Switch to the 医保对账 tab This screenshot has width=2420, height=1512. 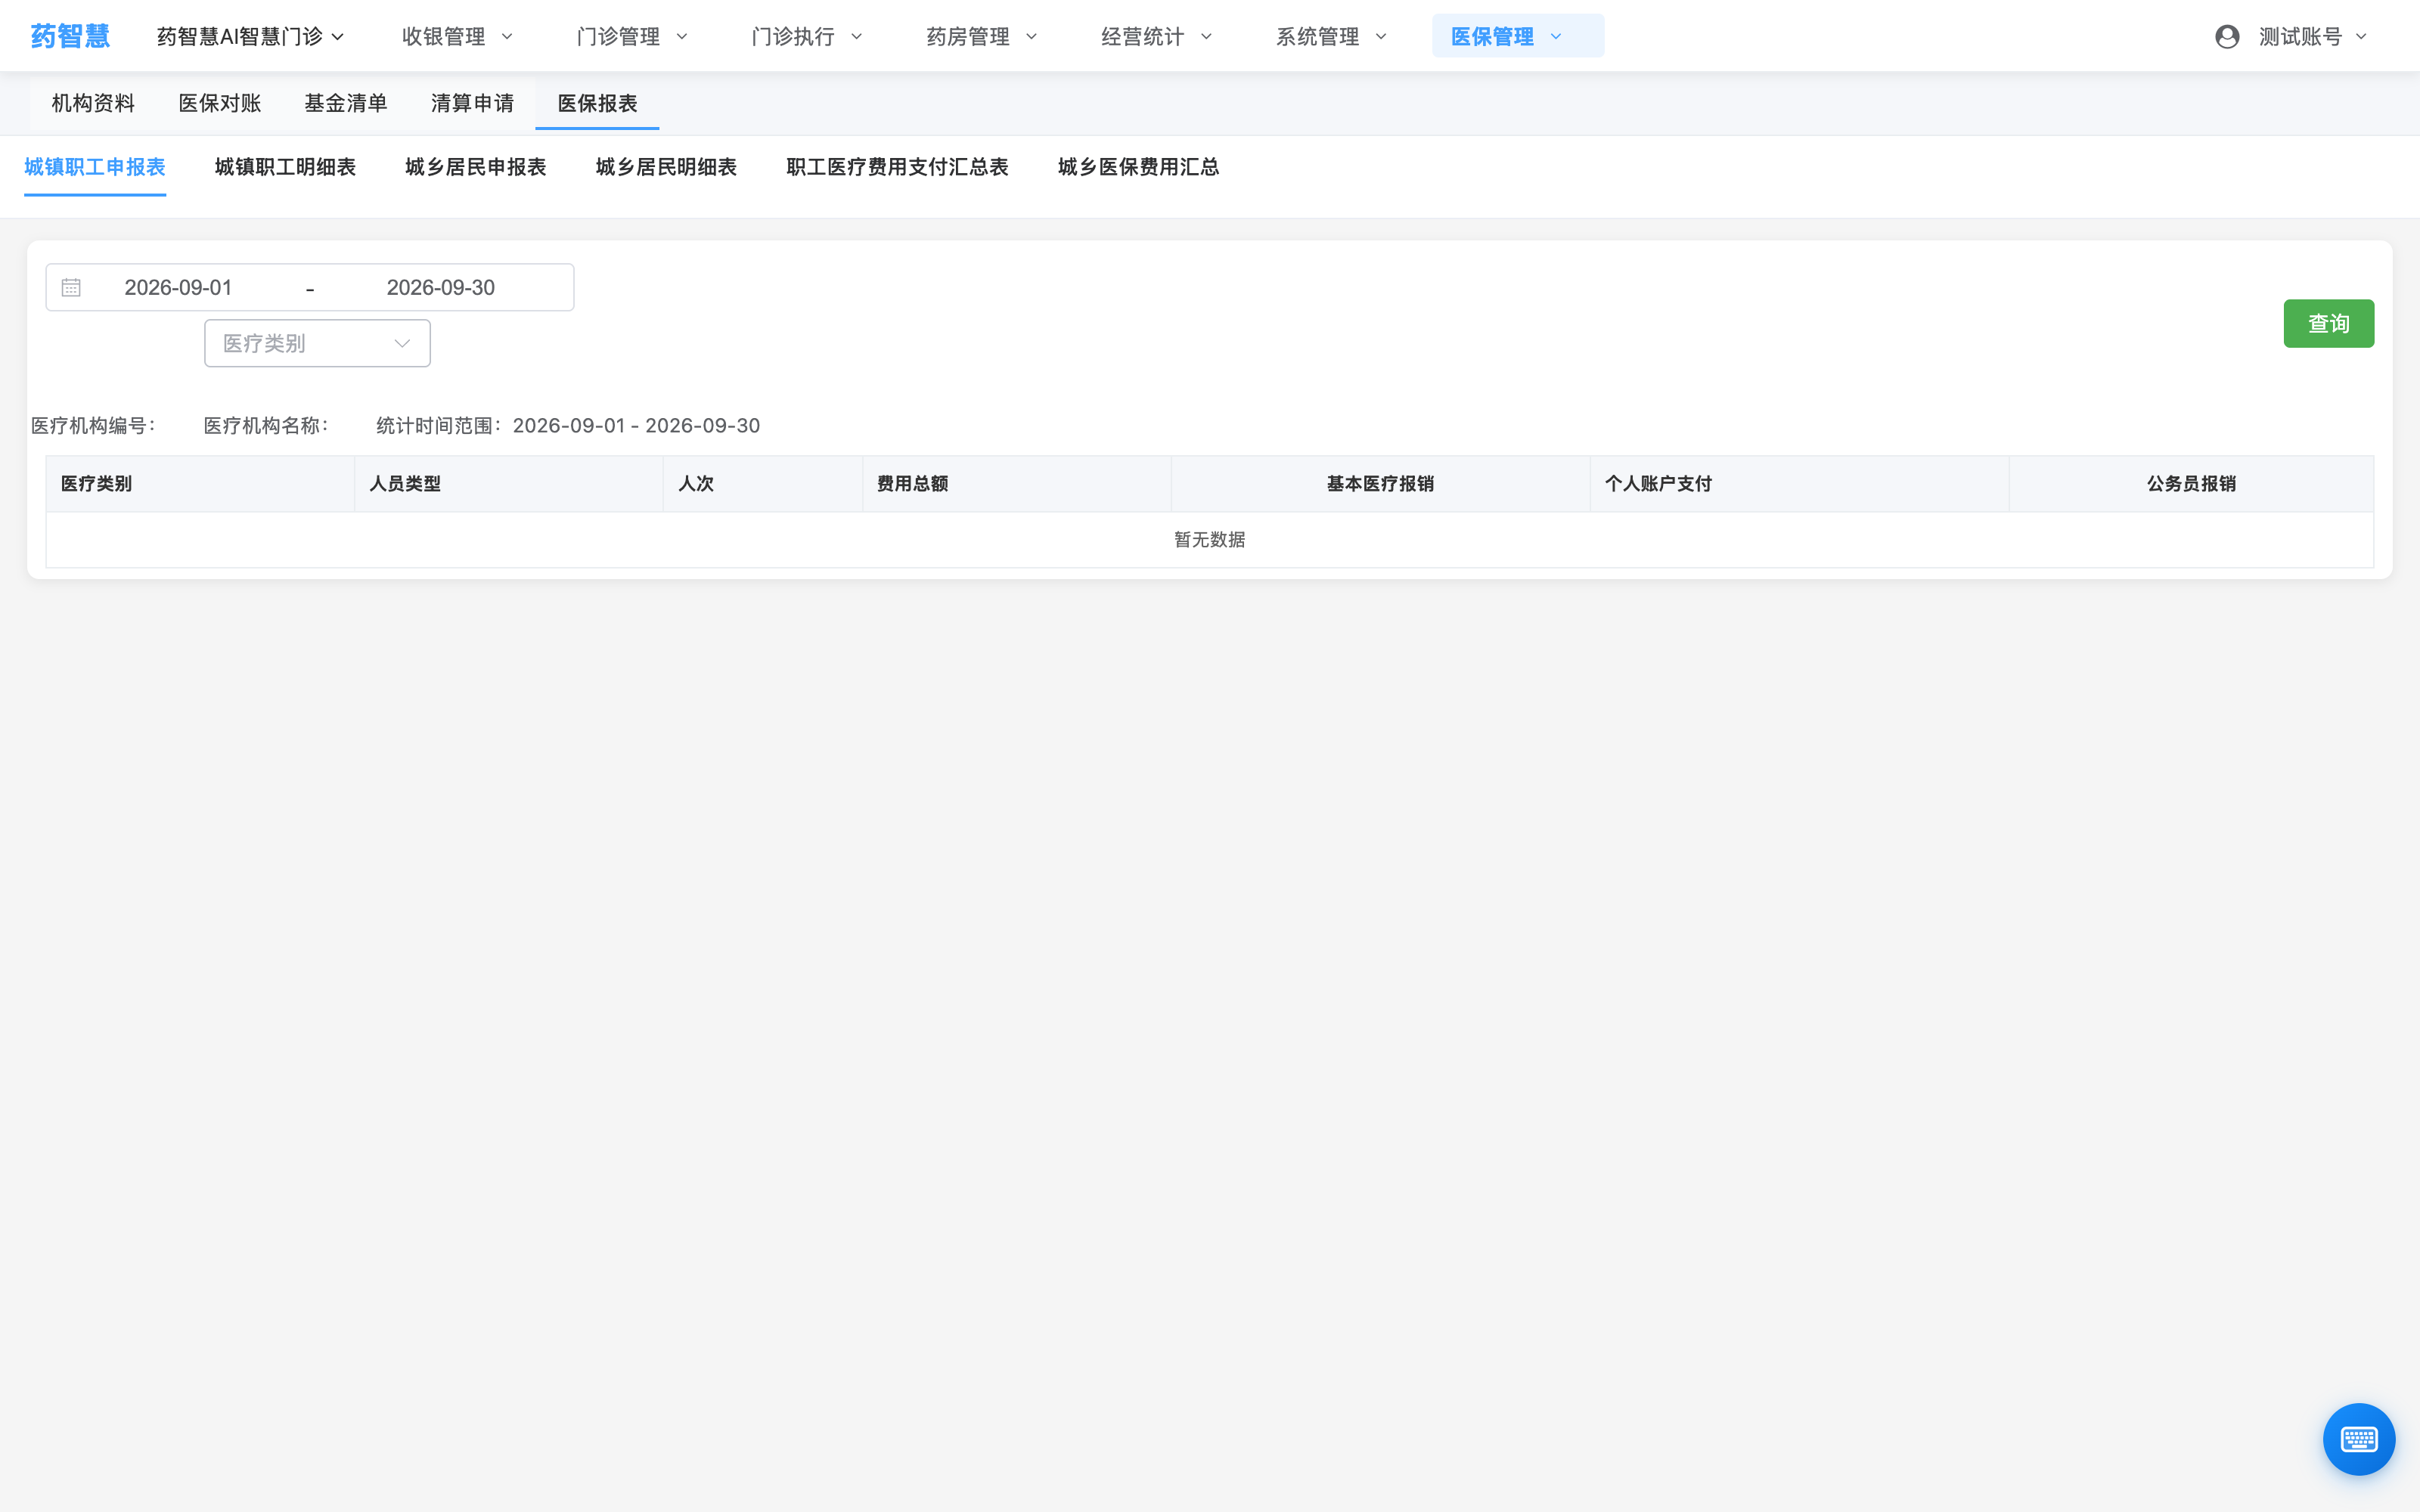click(219, 103)
